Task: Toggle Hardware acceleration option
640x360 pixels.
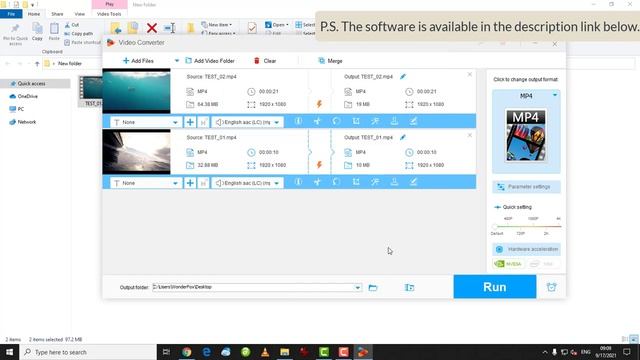Action: coord(527,249)
